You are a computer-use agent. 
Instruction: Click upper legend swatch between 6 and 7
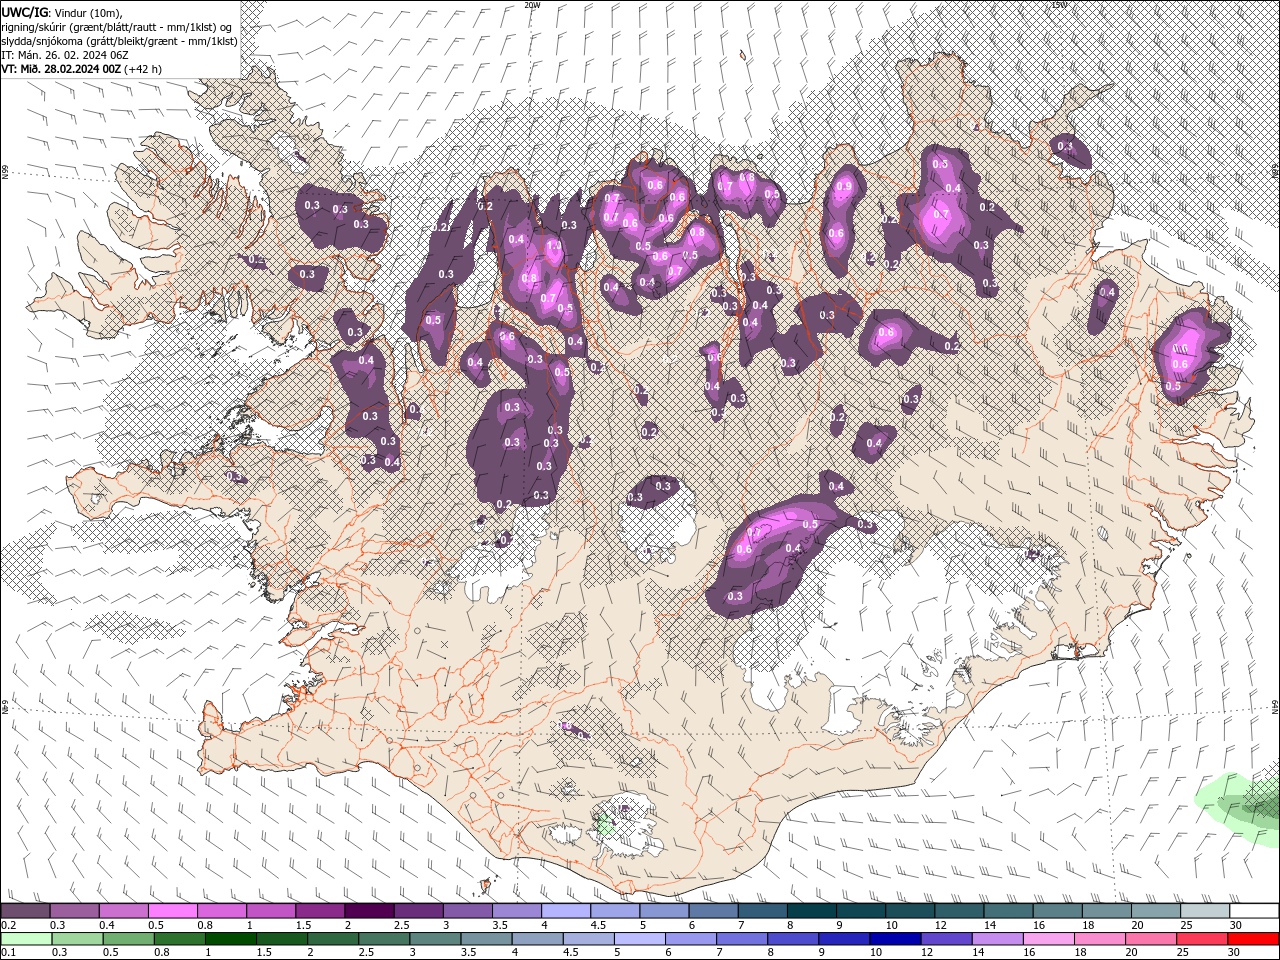(713, 911)
